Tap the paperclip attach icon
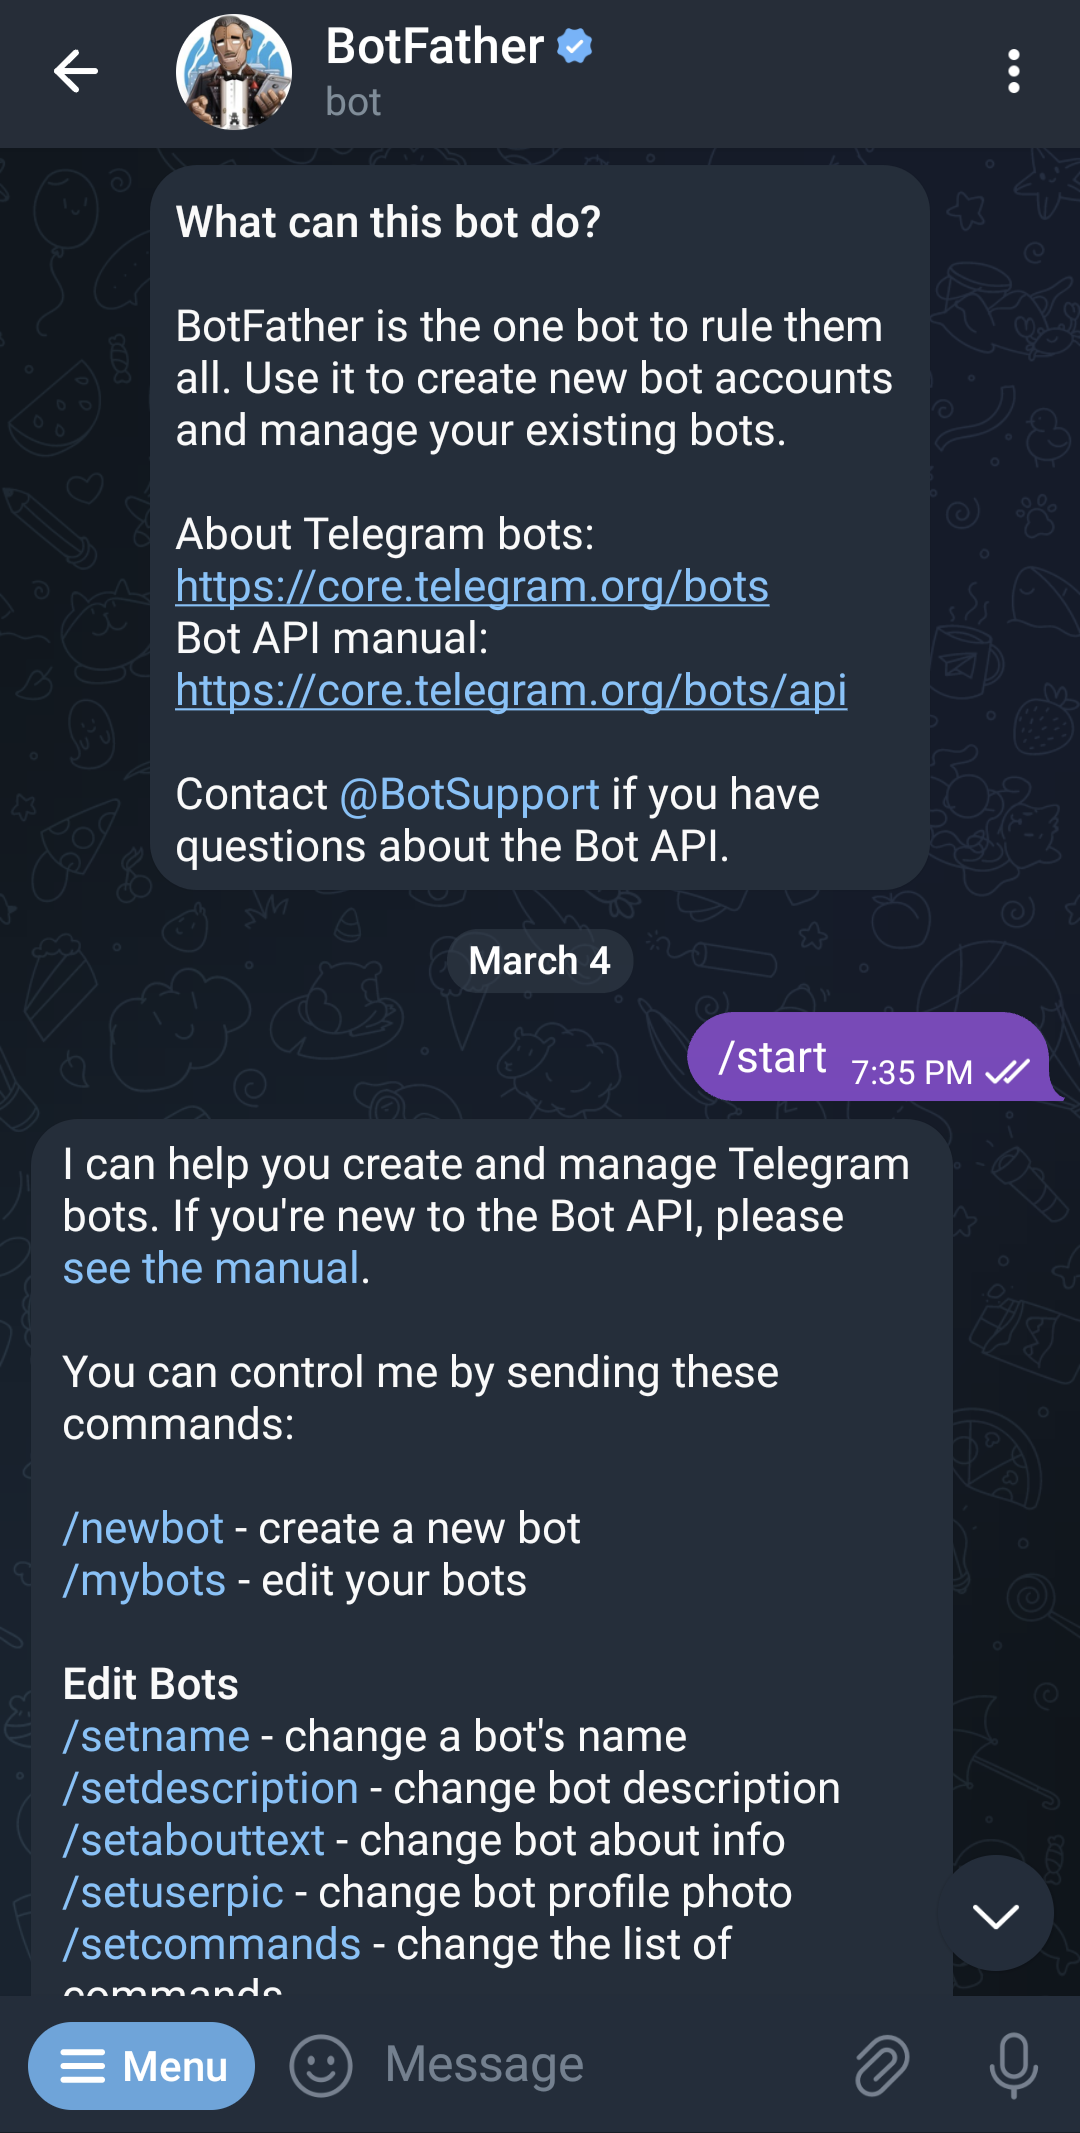 [x=882, y=2066]
